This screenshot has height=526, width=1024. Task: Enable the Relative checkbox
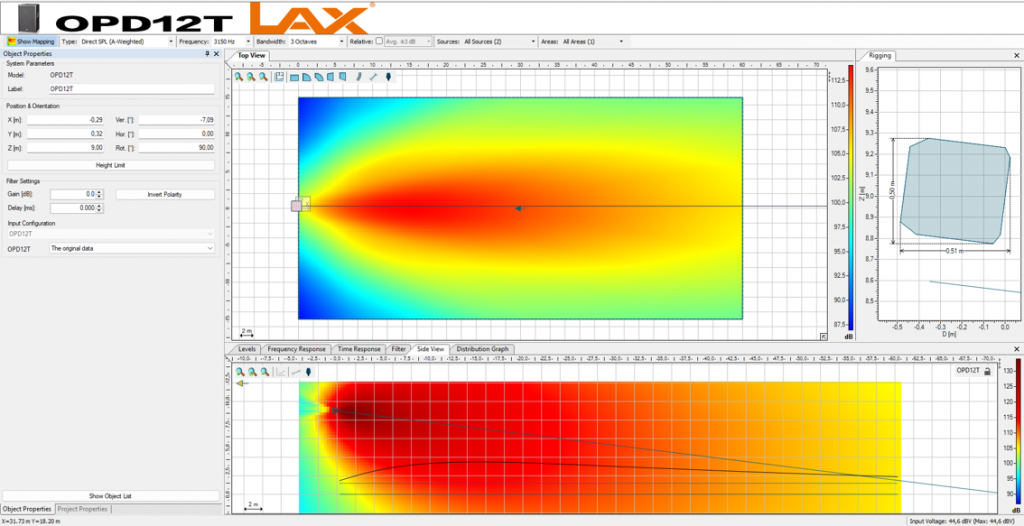coord(379,41)
